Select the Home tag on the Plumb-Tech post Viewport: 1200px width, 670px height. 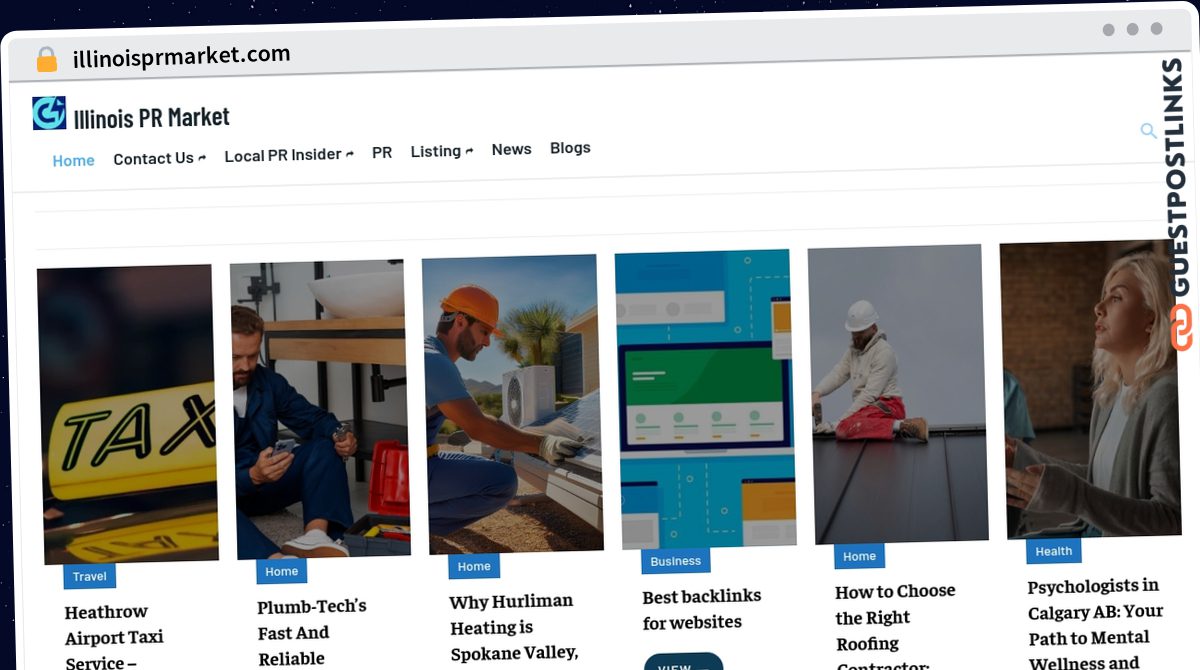click(x=281, y=571)
